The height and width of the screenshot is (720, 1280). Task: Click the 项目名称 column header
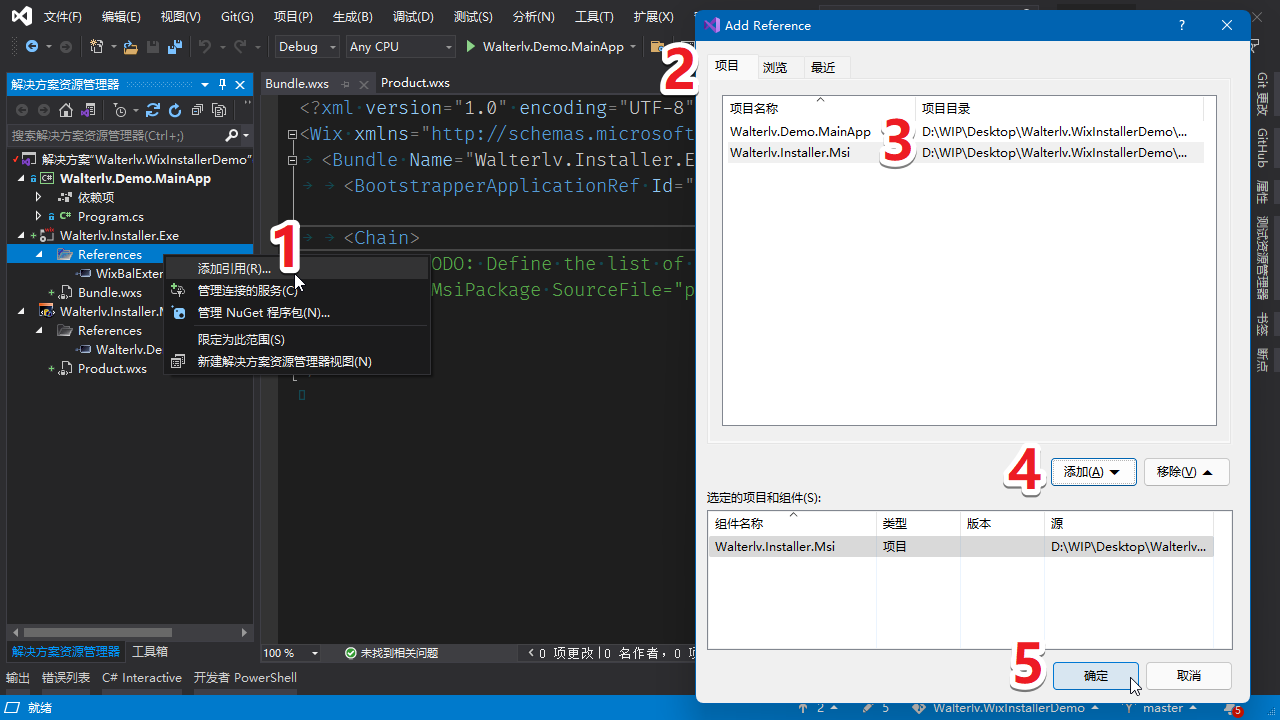[x=819, y=108]
